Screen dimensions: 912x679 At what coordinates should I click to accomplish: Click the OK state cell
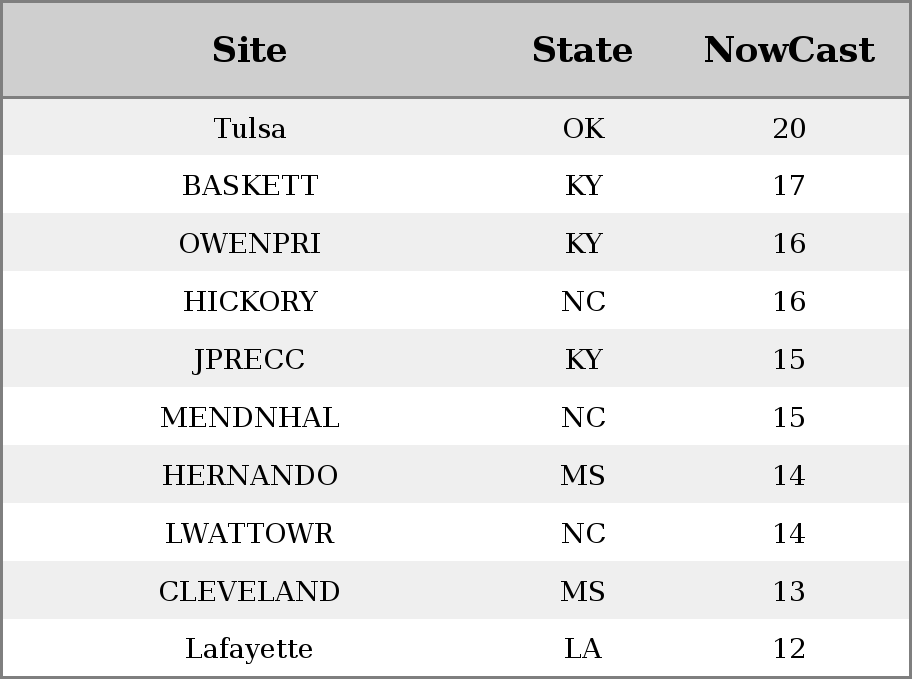583,128
